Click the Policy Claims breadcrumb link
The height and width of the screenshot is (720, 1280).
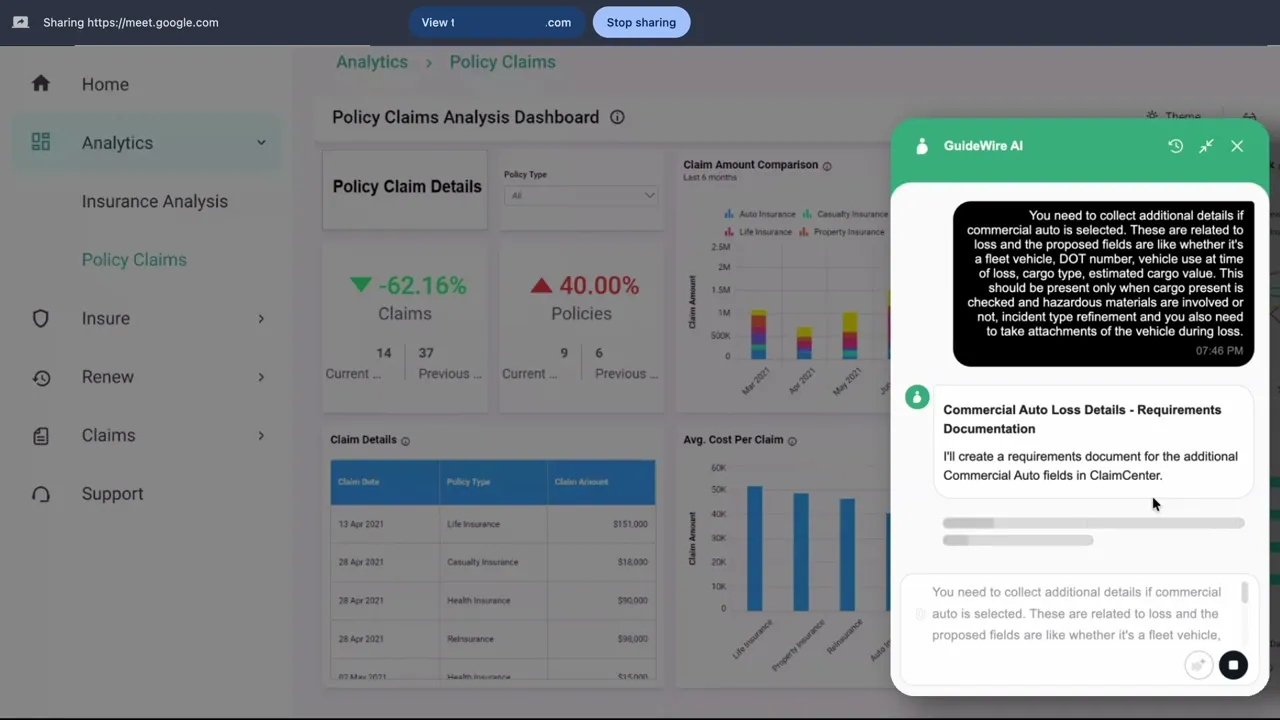[x=502, y=62]
